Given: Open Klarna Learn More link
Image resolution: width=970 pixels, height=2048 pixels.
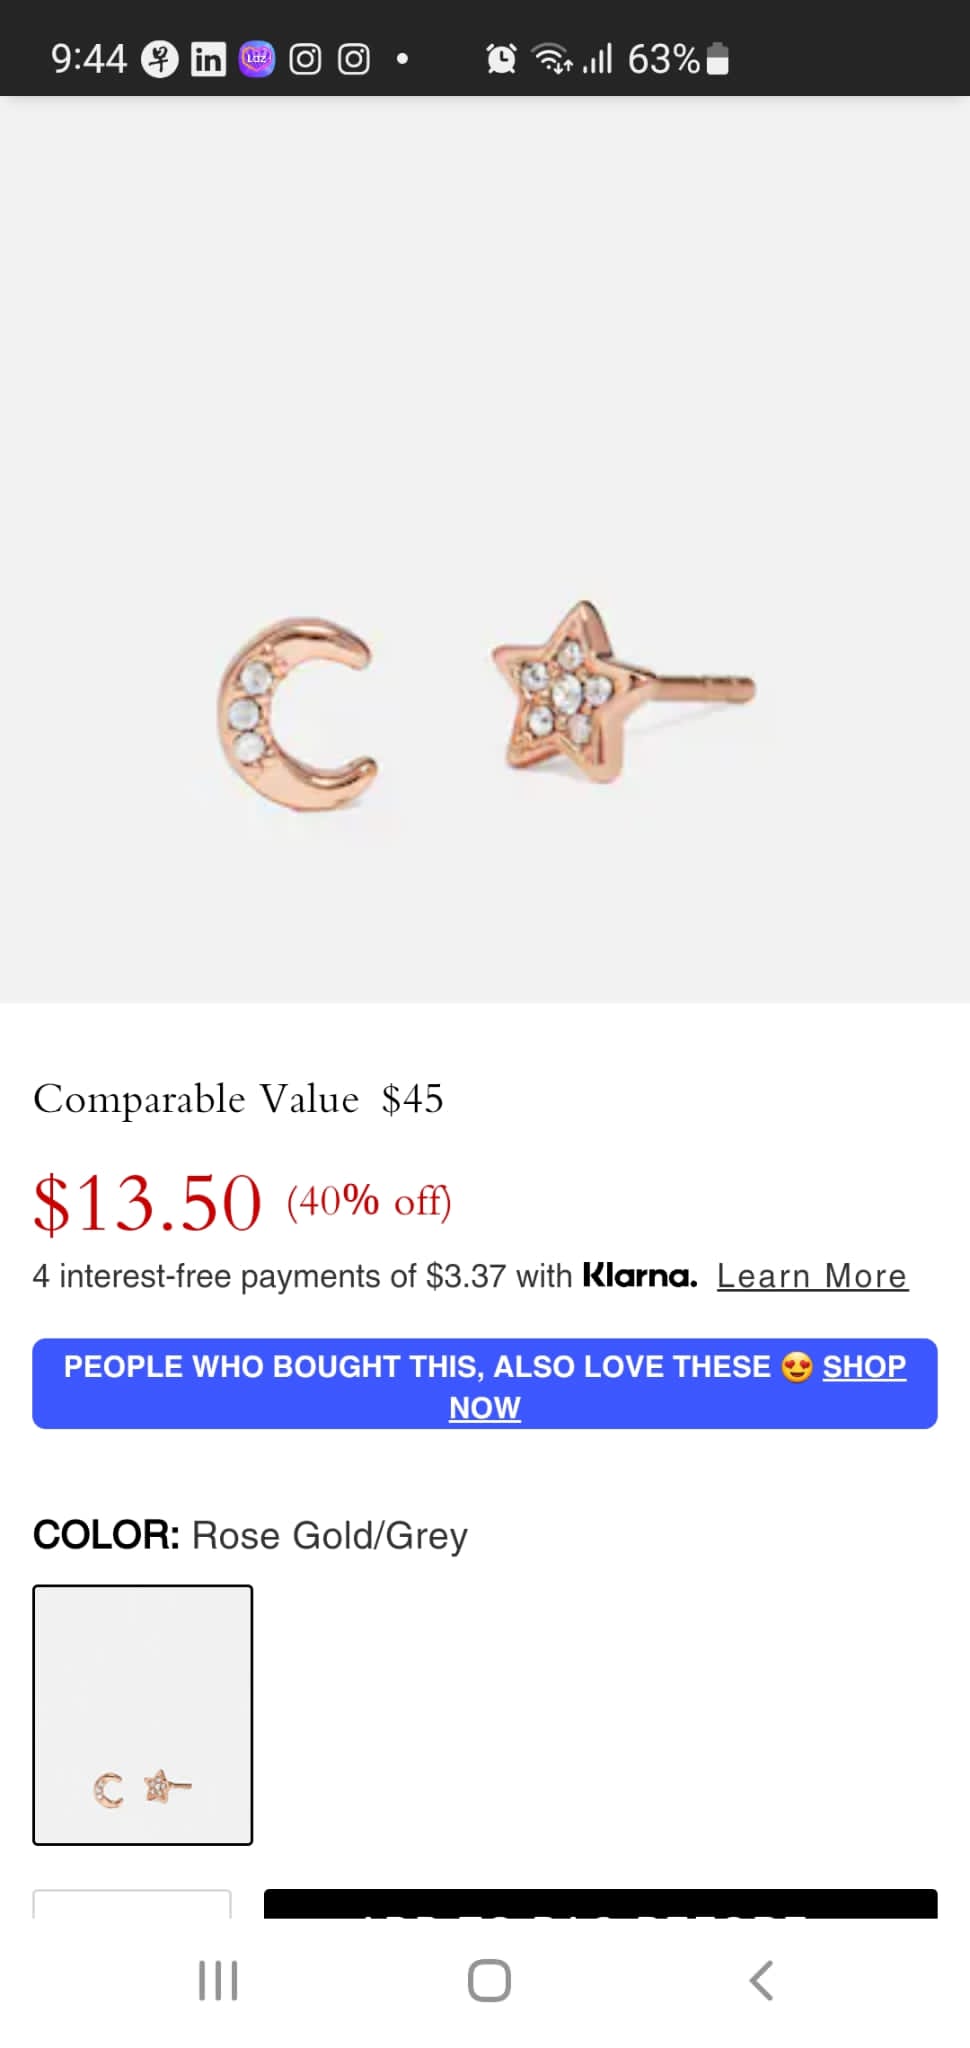Looking at the screenshot, I should click(x=812, y=1276).
